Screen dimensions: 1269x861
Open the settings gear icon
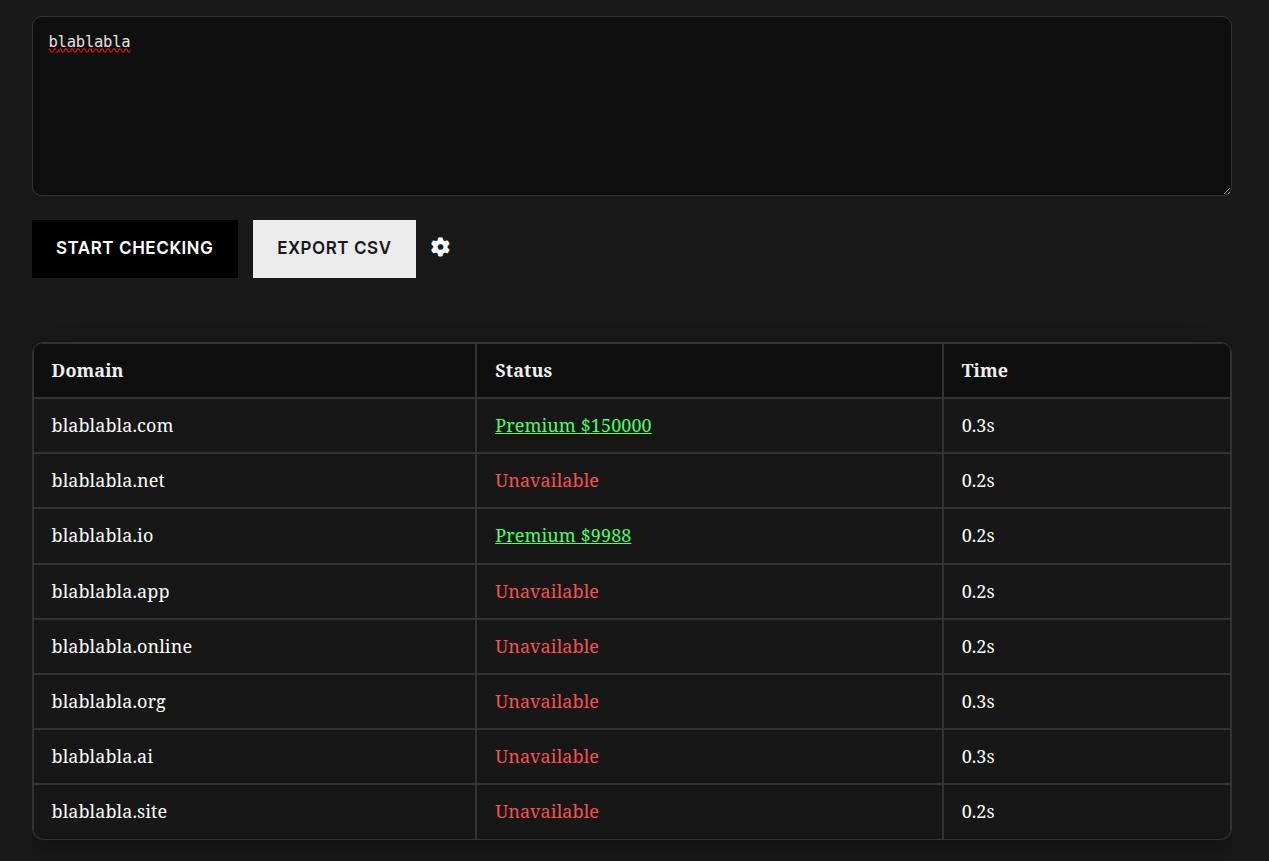coord(440,247)
